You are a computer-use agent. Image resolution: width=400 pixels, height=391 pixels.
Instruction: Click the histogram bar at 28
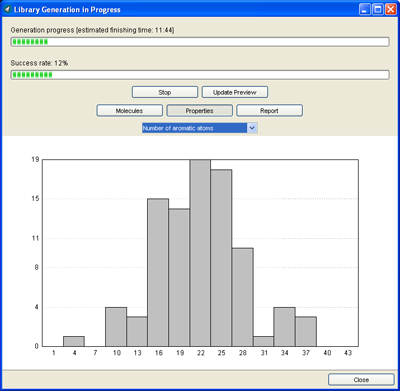[243, 297]
